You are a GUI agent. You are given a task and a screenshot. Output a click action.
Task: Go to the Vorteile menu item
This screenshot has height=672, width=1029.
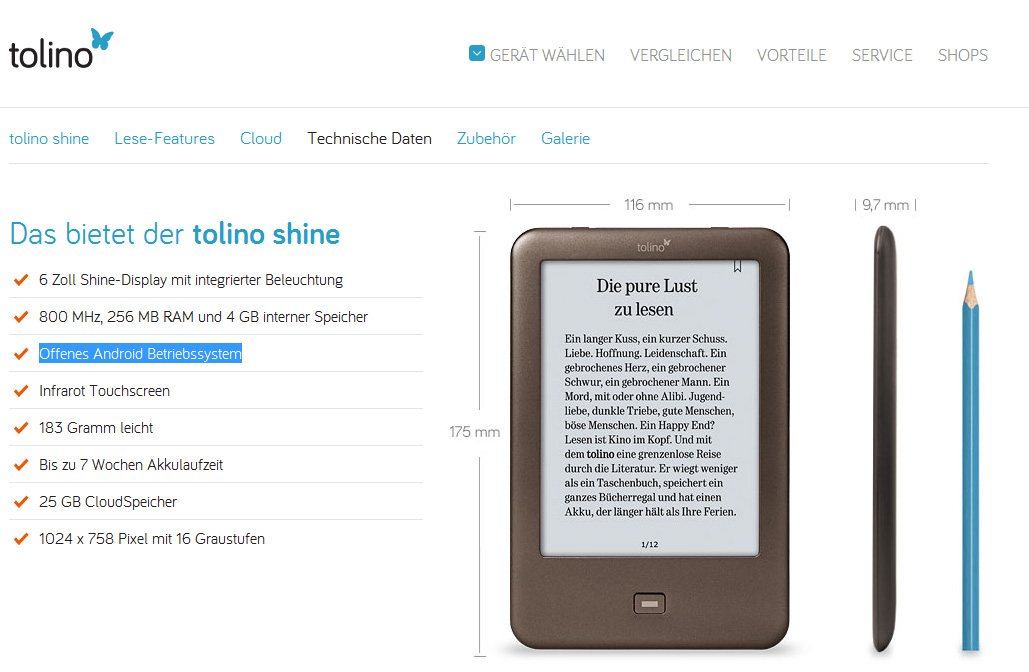pos(791,55)
